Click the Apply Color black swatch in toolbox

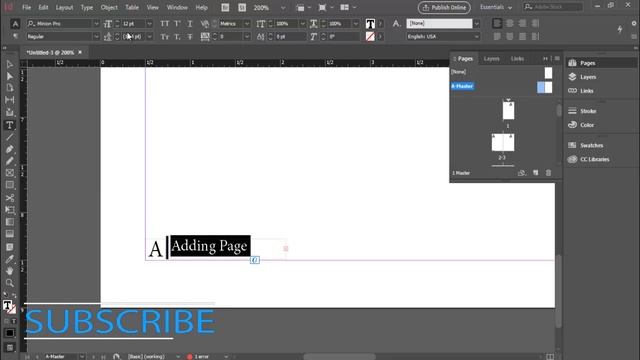pos(10,333)
